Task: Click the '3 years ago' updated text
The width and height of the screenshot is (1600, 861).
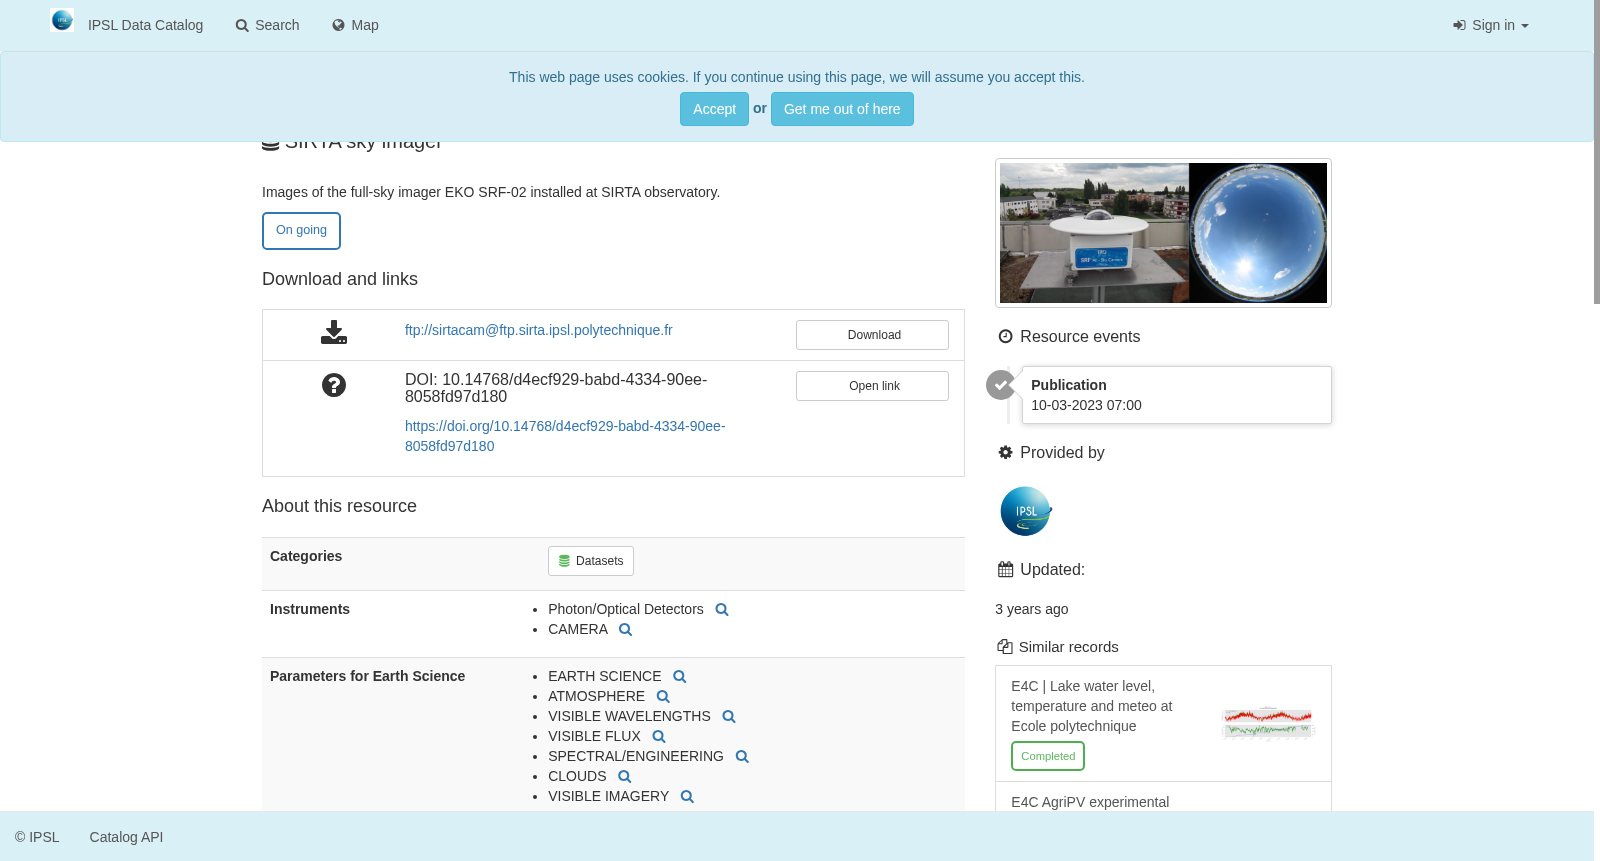Action: coord(1031,609)
